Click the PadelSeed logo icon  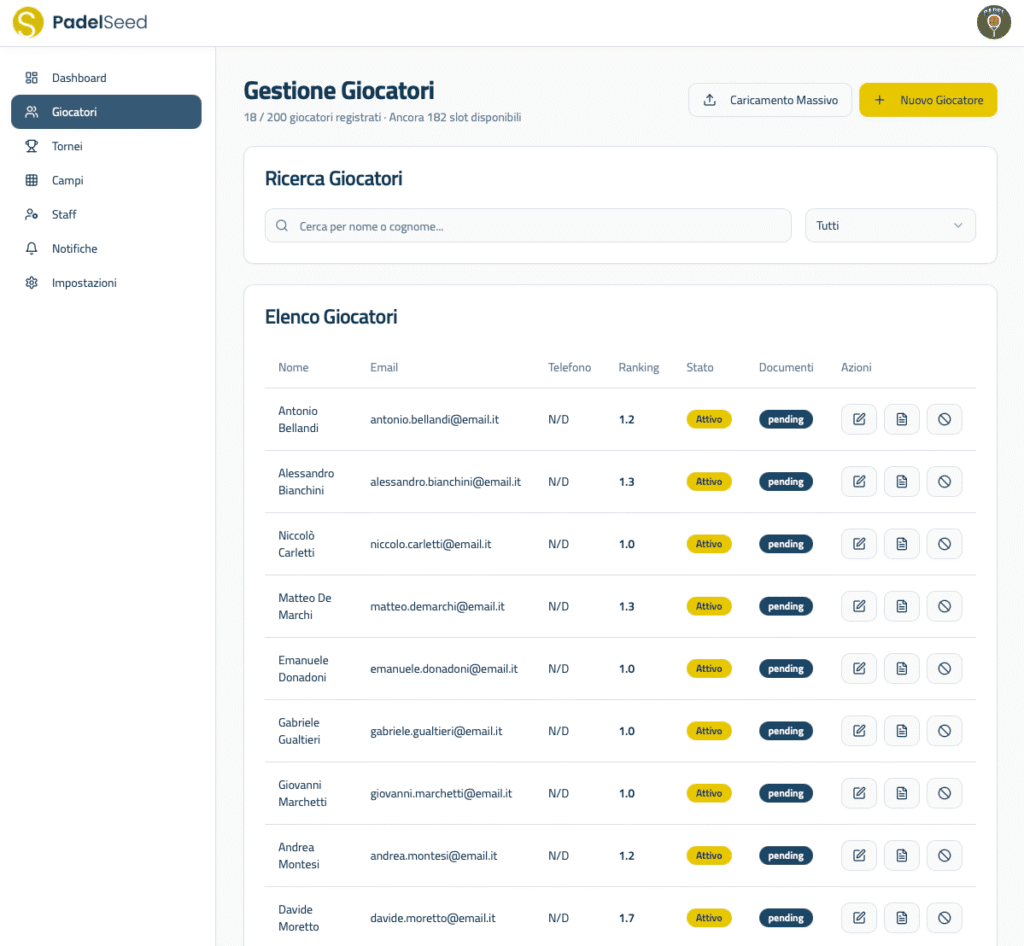tap(28, 22)
